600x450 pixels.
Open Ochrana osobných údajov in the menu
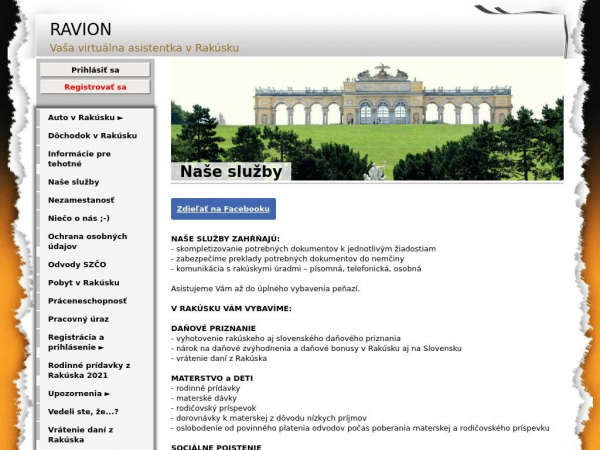tap(88, 241)
